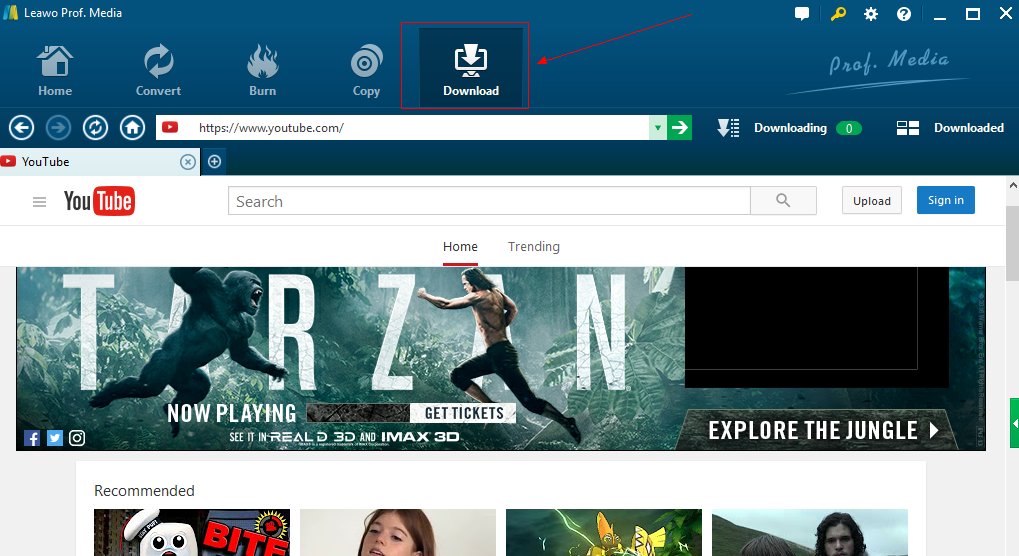Viewport: 1019px width, 556px height.
Task: Click the green go arrow beside URL
Action: [x=680, y=127]
